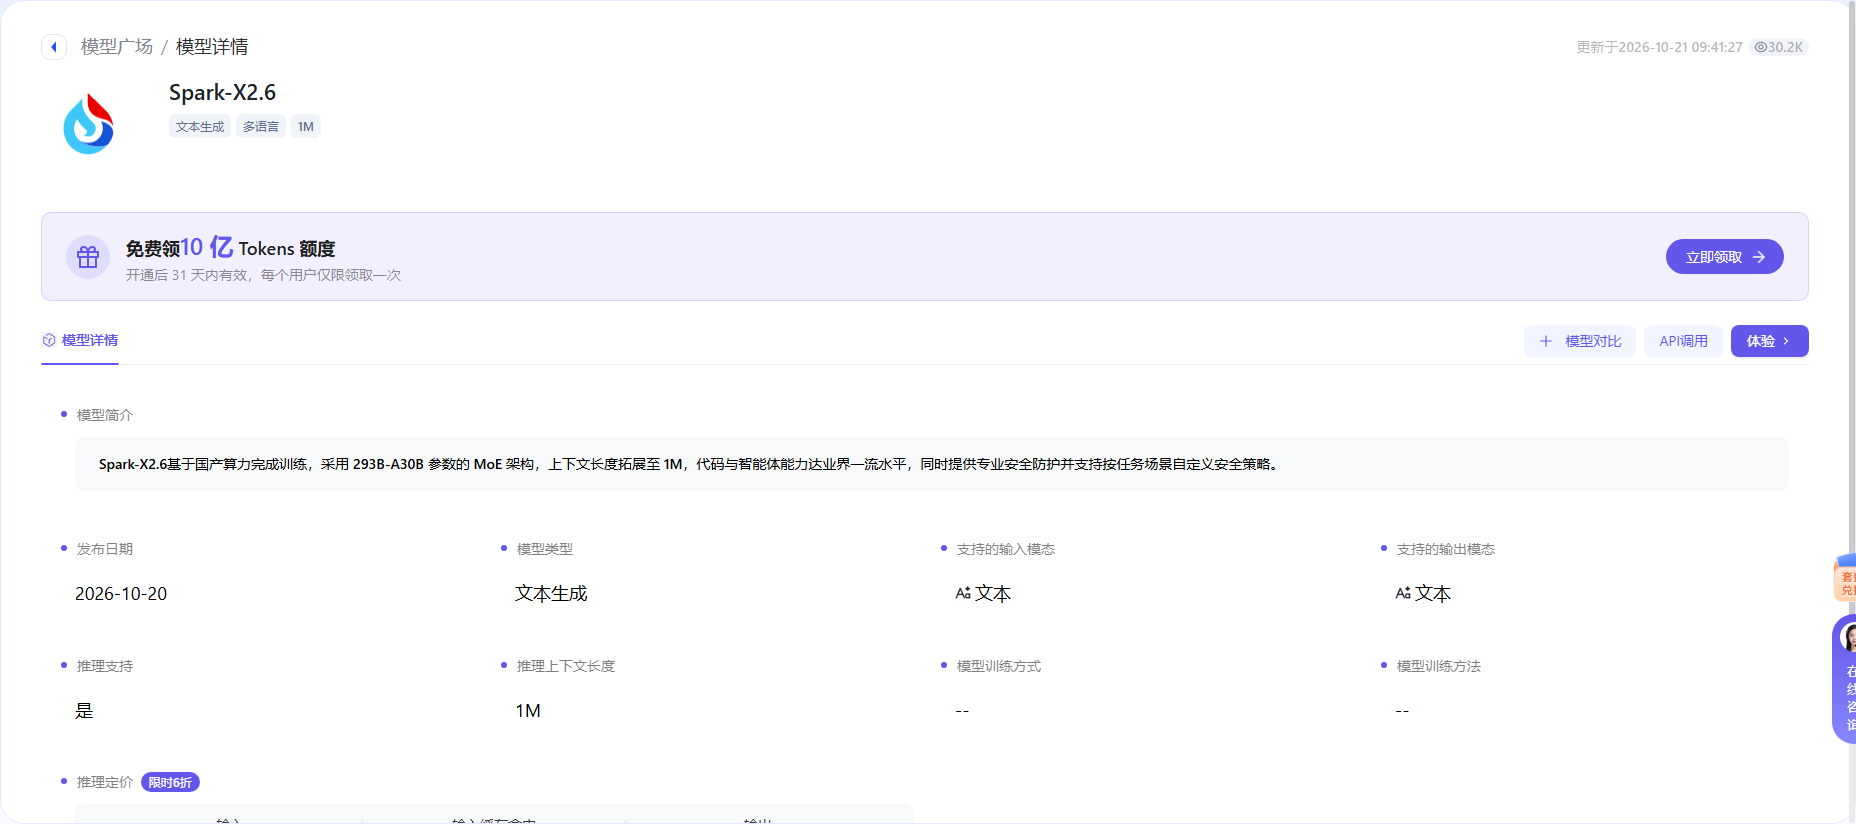Click the 体验 button
This screenshot has height=824, width=1856.
point(1769,341)
